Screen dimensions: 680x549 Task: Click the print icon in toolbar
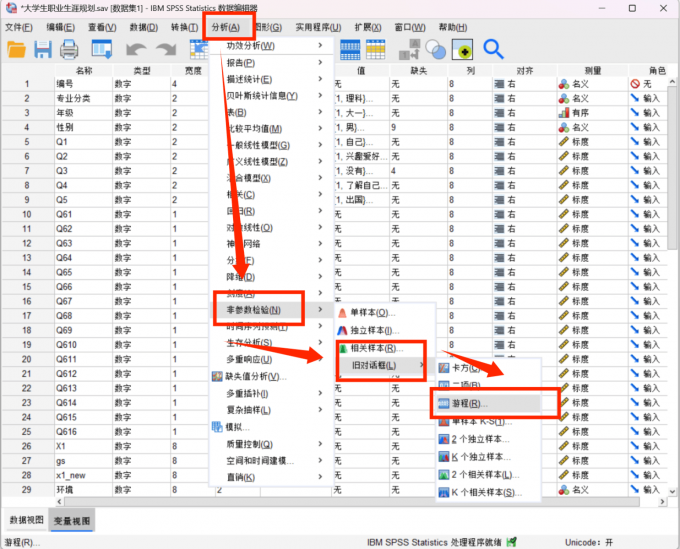pyautogui.click(x=69, y=49)
